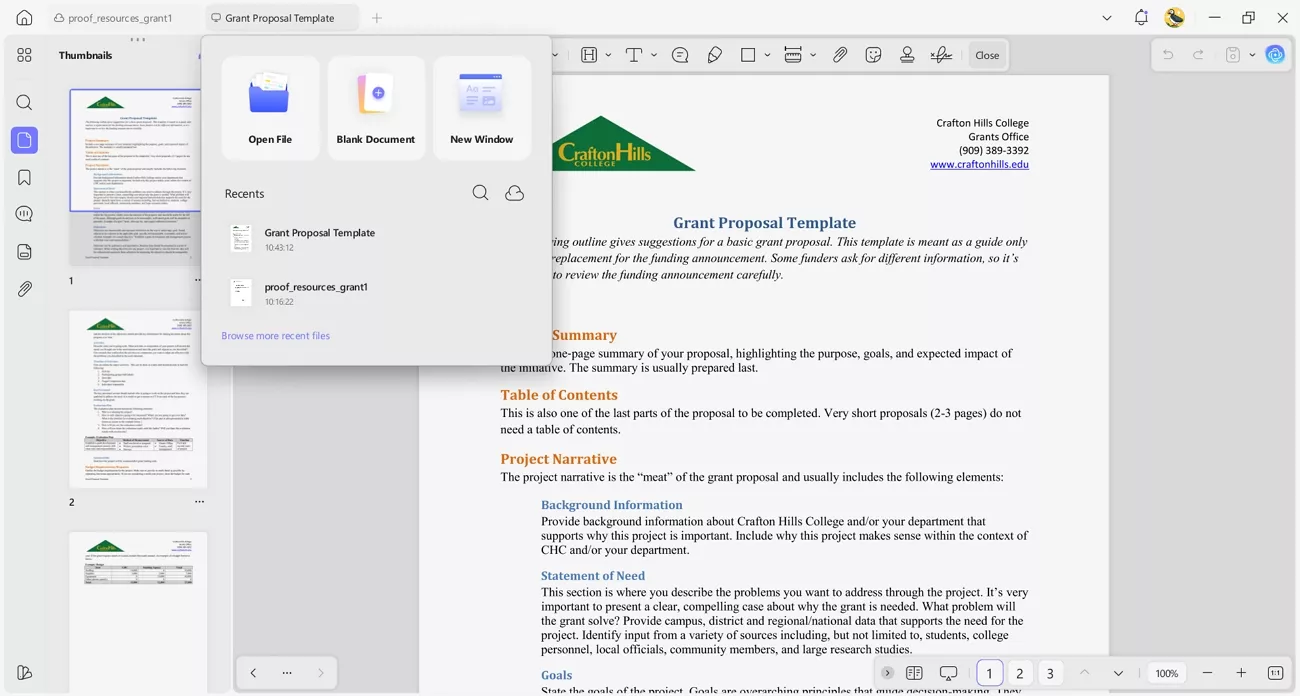Open the sticky note comment tool

(x=680, y=55)
